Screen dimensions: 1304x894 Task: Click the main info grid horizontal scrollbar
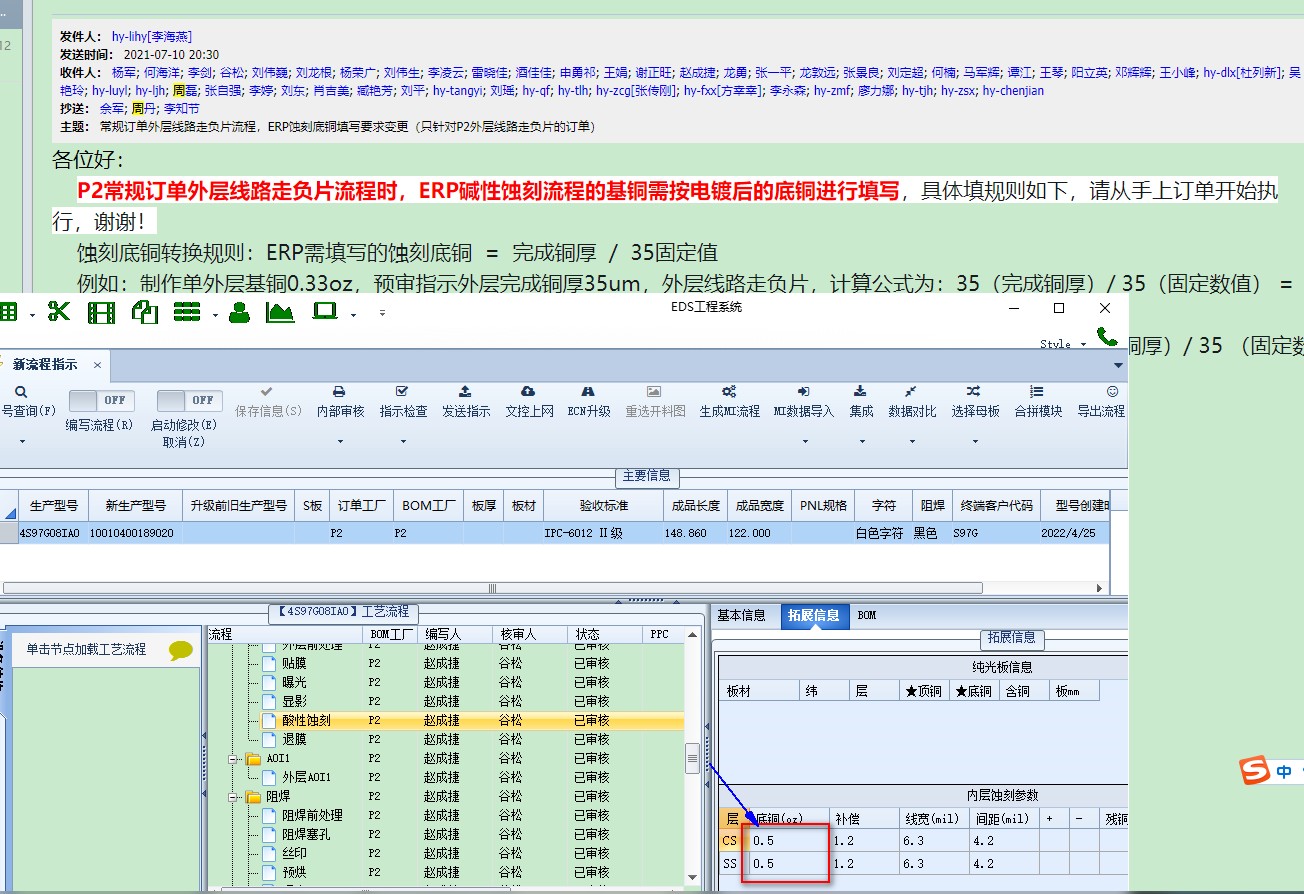coord(491,588)
